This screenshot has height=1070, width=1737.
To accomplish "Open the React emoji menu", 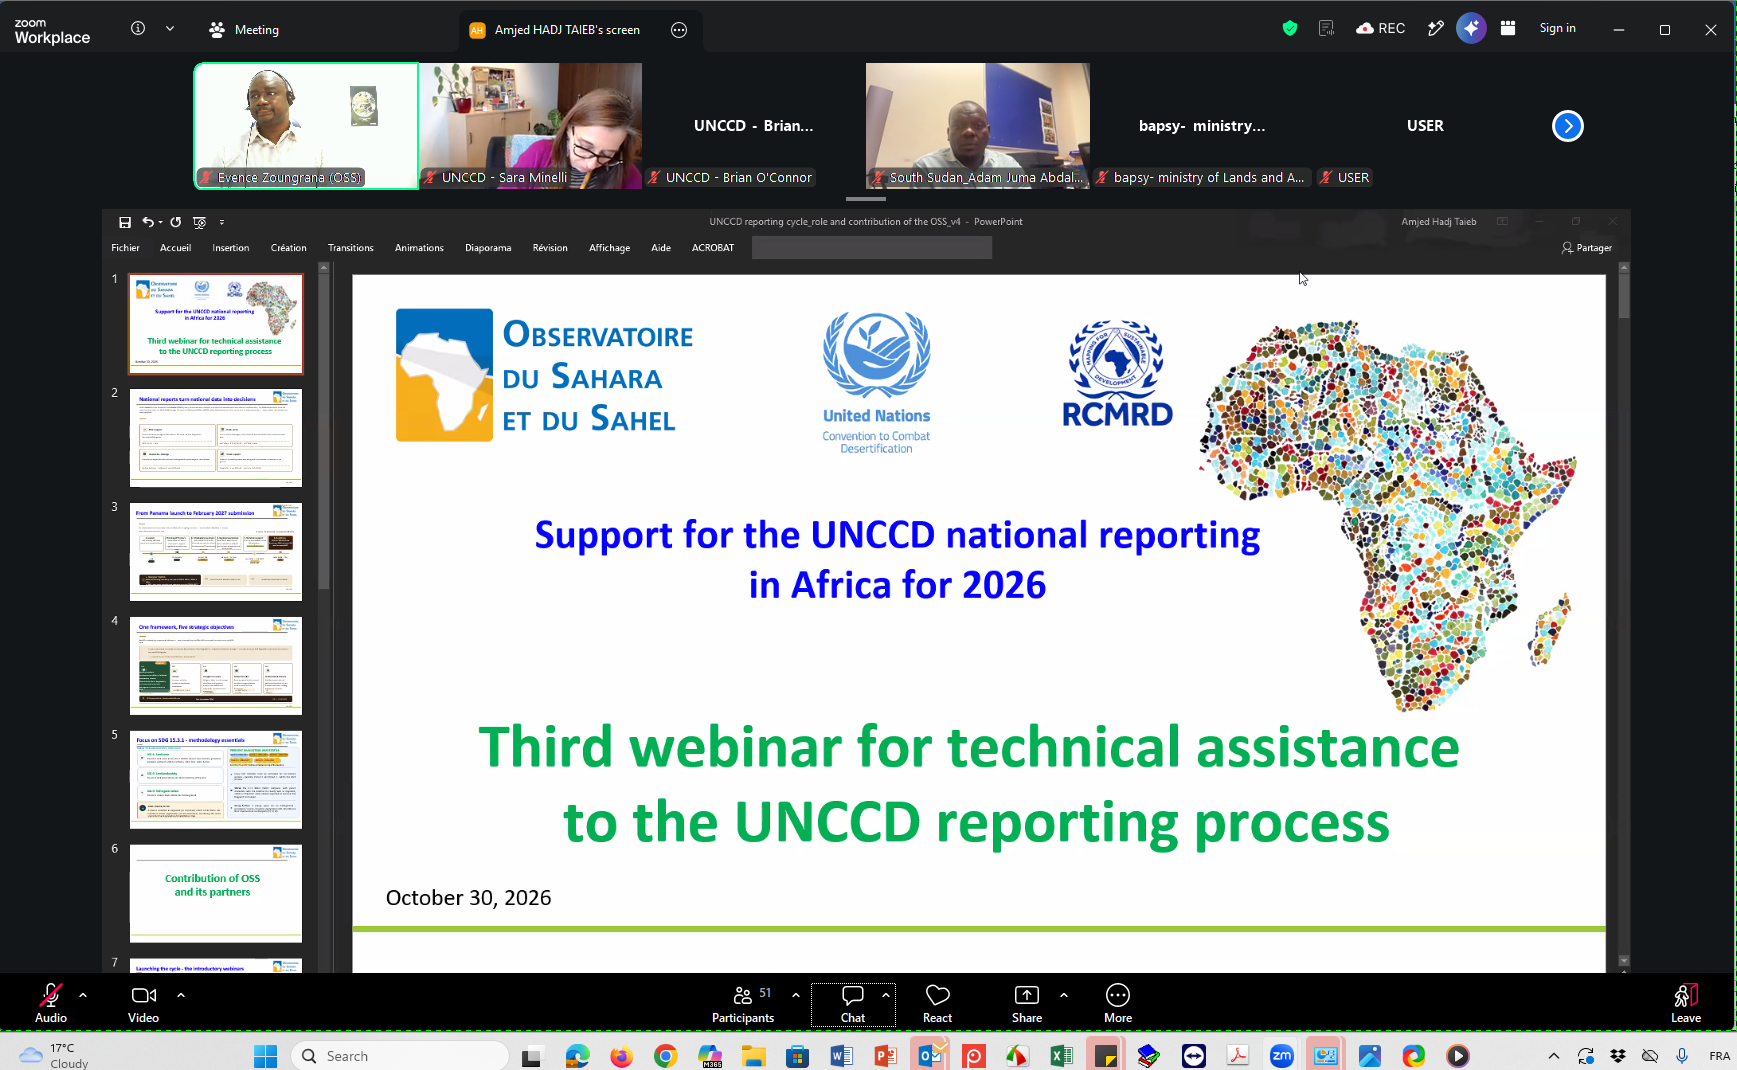I will click(938, 1003).
